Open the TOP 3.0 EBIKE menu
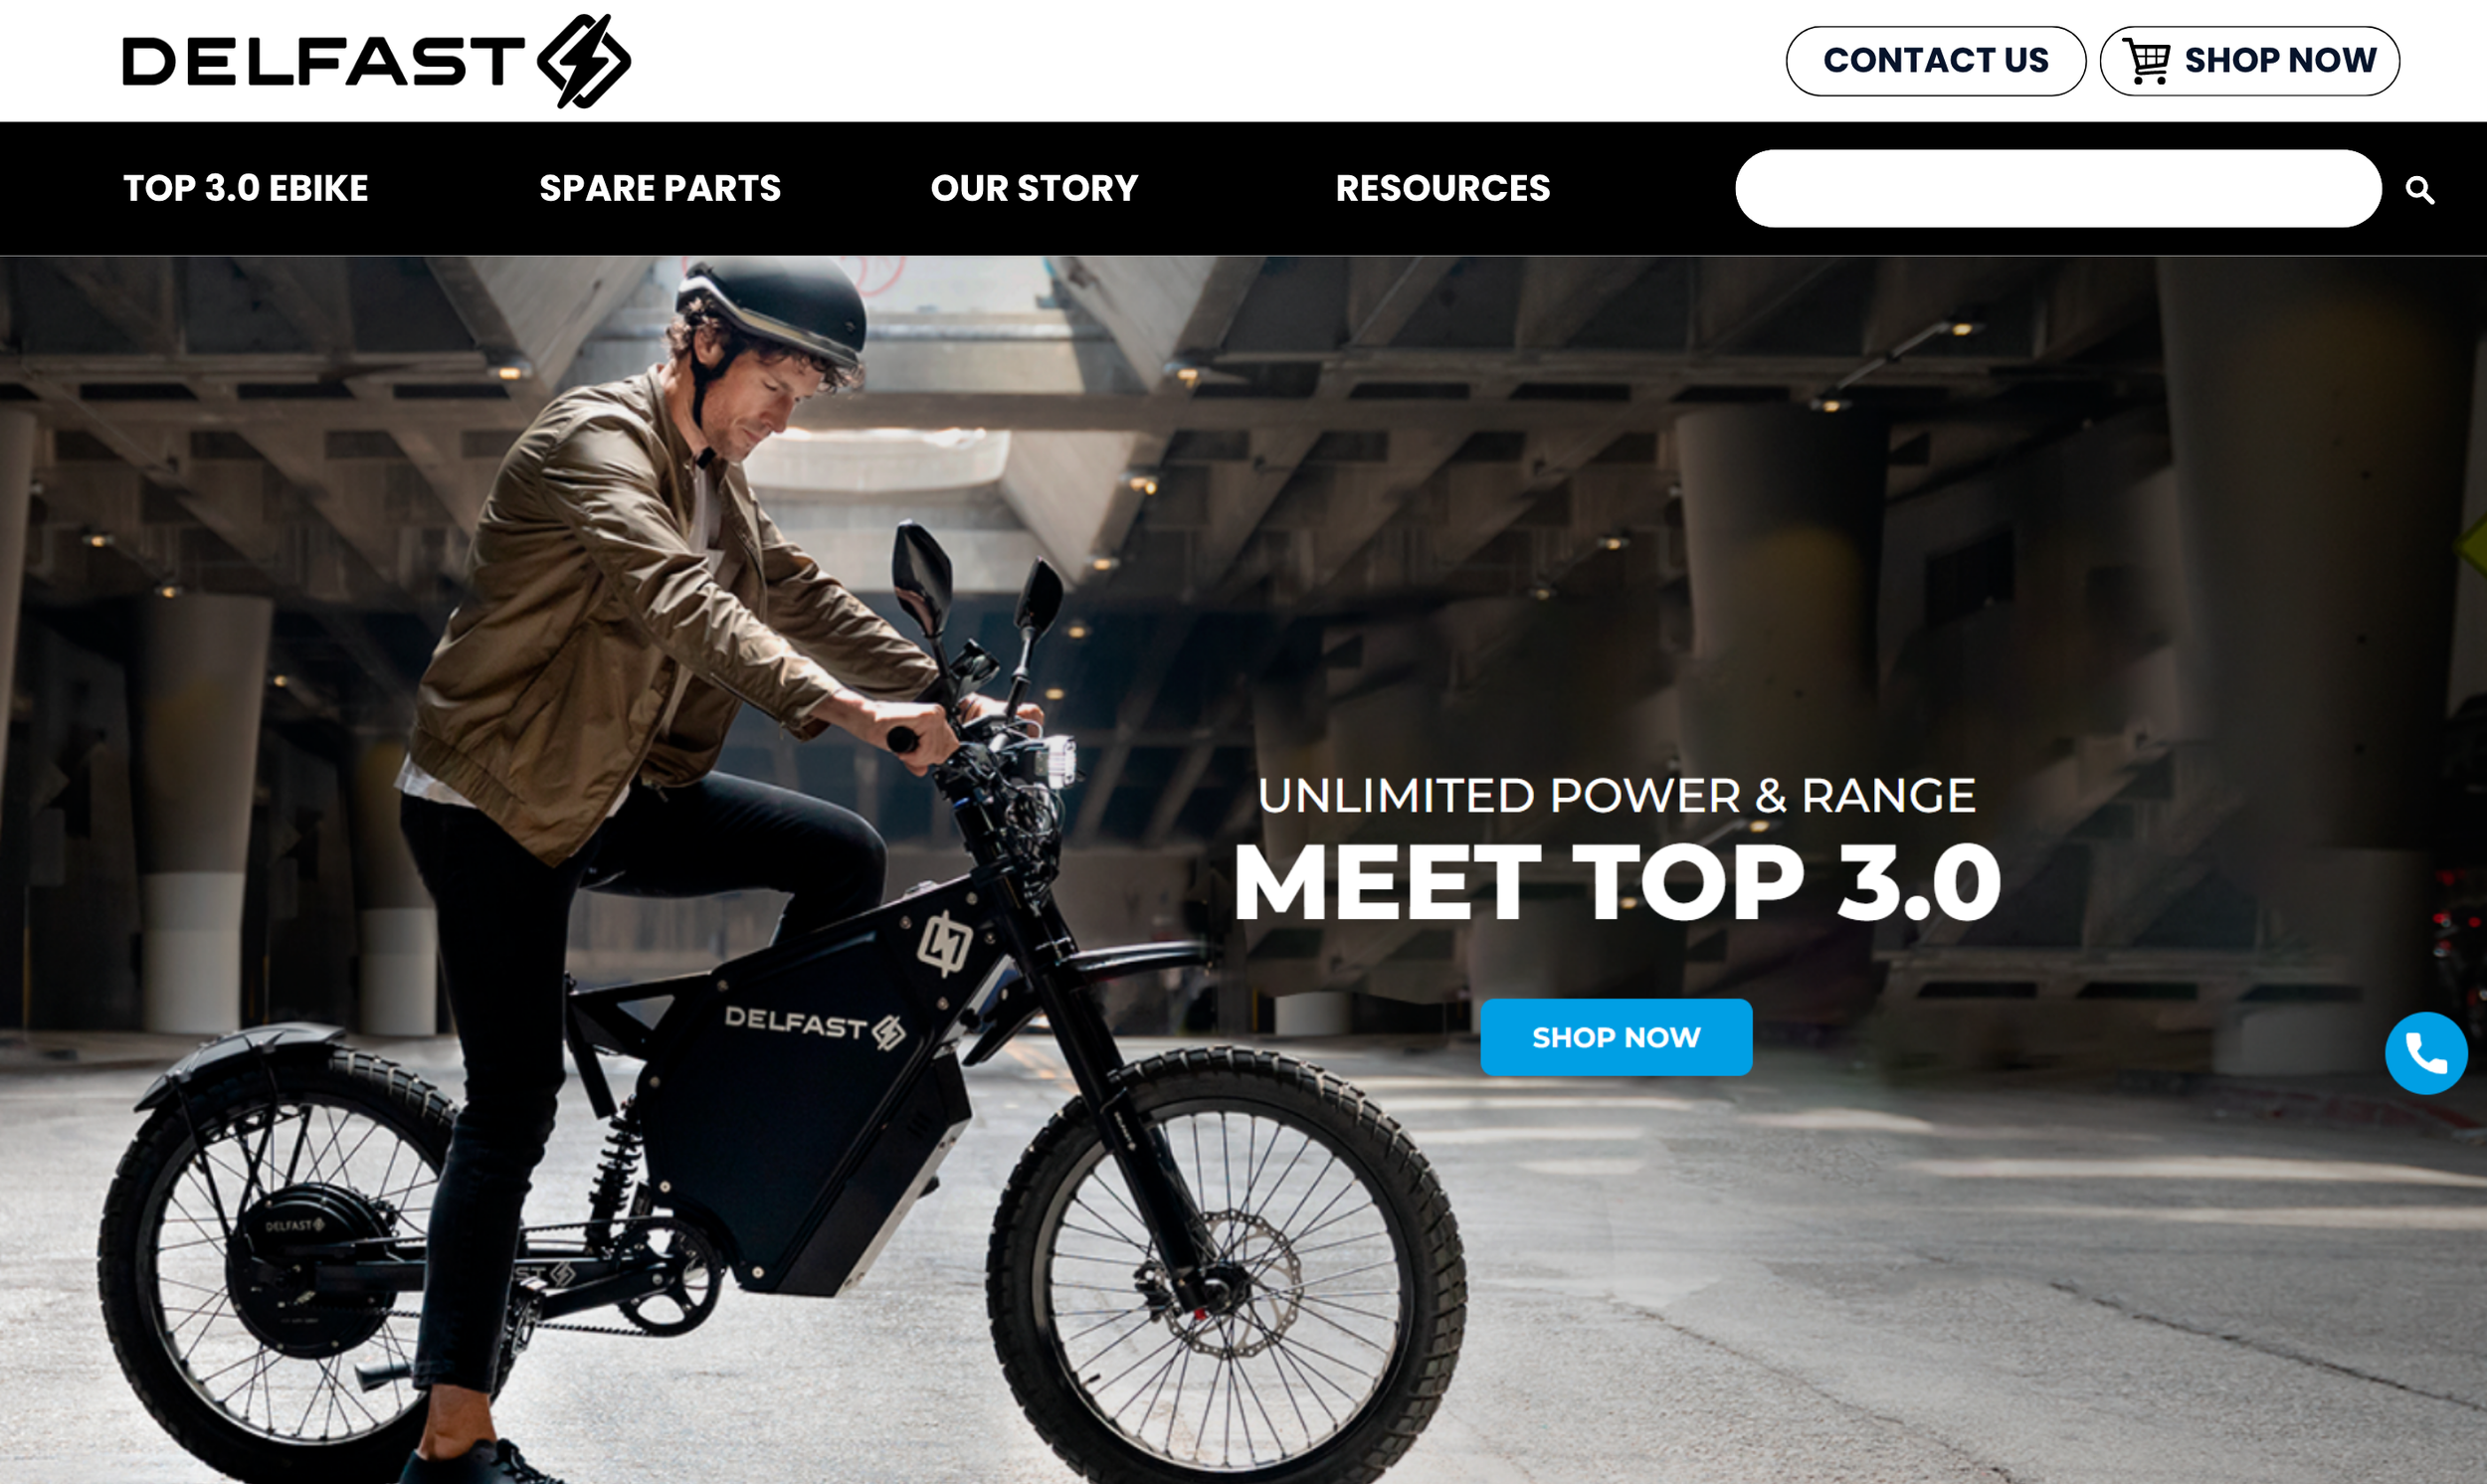The image size is (2487, 1484). point(246,188)
